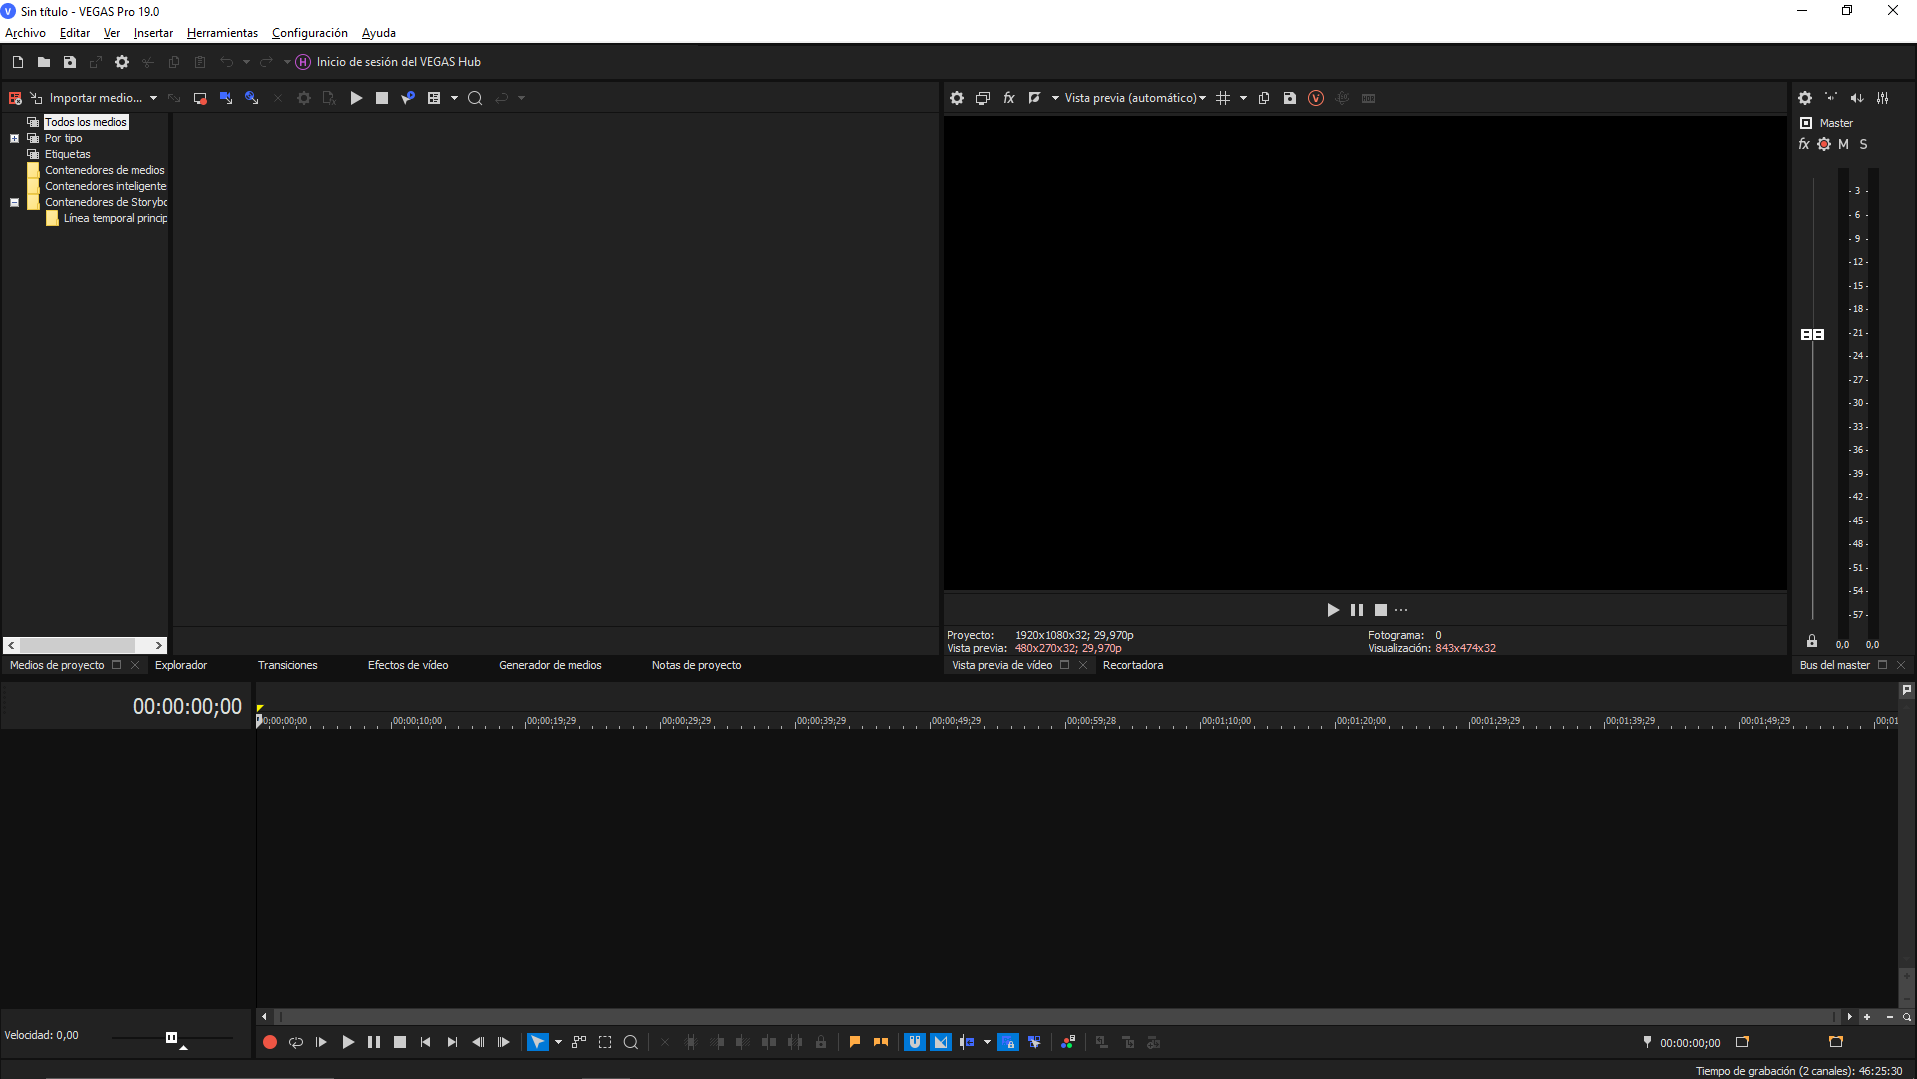Open a project with the folder icon

pos(44,62)
